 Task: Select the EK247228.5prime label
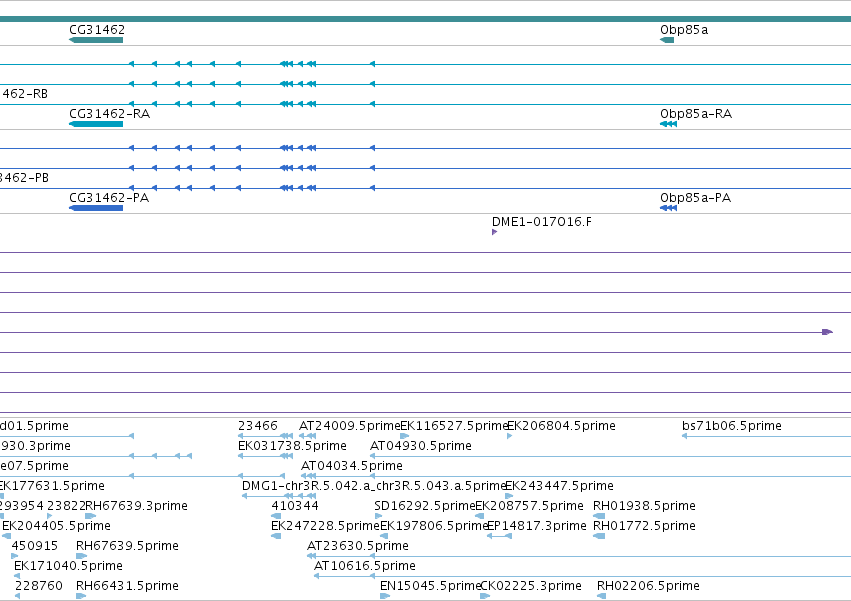click(x=325, y=526)
